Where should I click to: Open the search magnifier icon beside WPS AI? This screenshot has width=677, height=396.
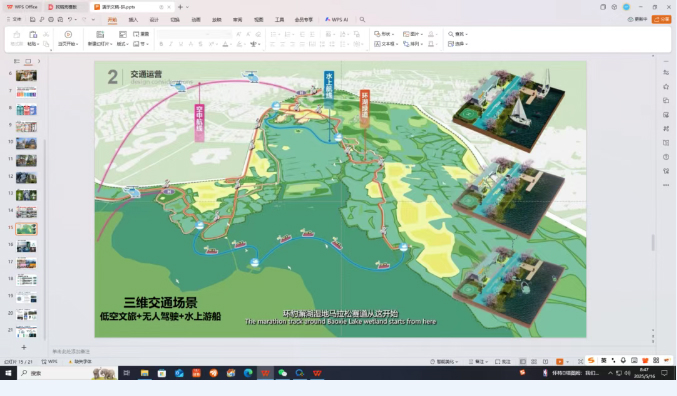click(362, 19)
